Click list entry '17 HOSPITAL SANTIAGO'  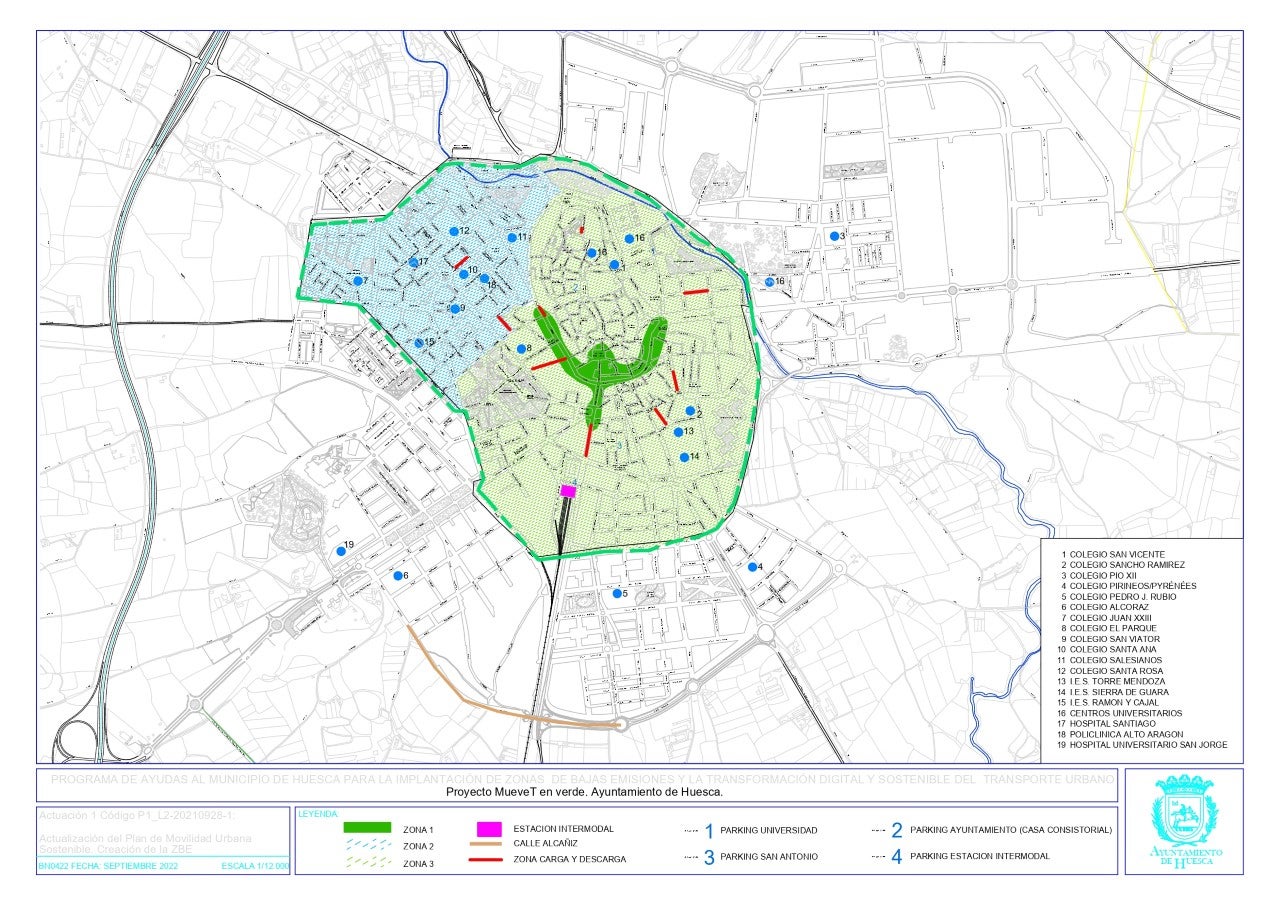click(1106, 723)
